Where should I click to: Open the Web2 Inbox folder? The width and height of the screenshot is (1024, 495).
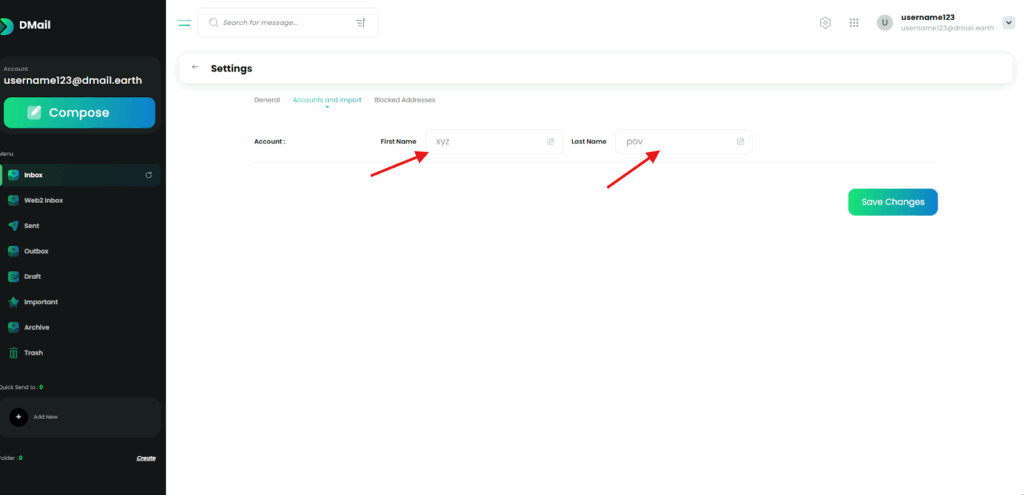tap(43, 200)
